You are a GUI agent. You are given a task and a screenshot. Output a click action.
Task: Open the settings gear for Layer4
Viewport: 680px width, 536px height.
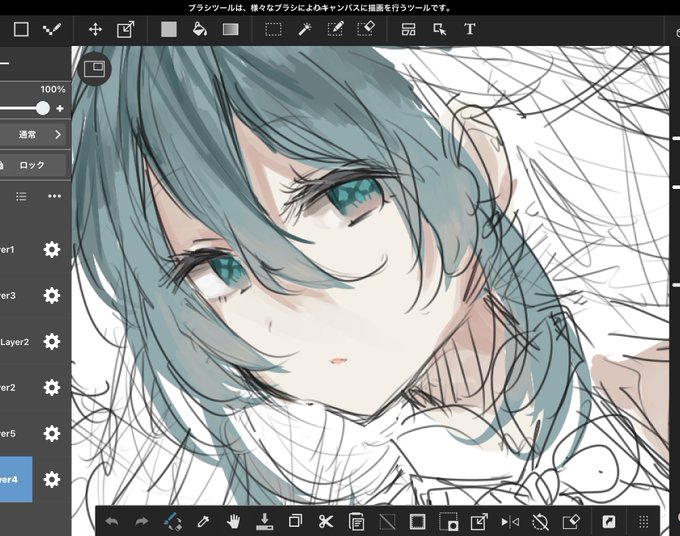52,480
